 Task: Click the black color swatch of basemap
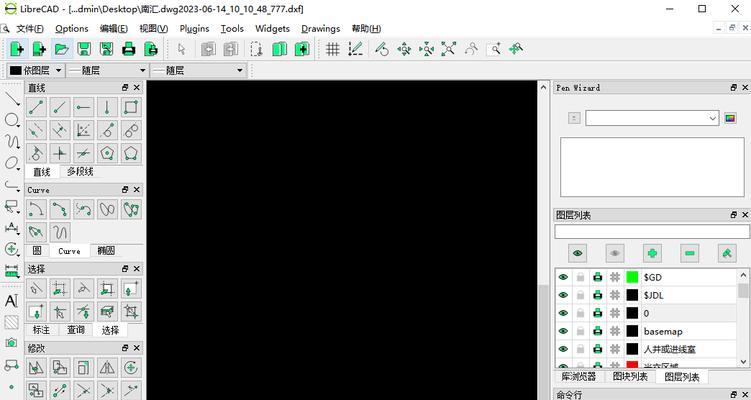coord(632,331)
